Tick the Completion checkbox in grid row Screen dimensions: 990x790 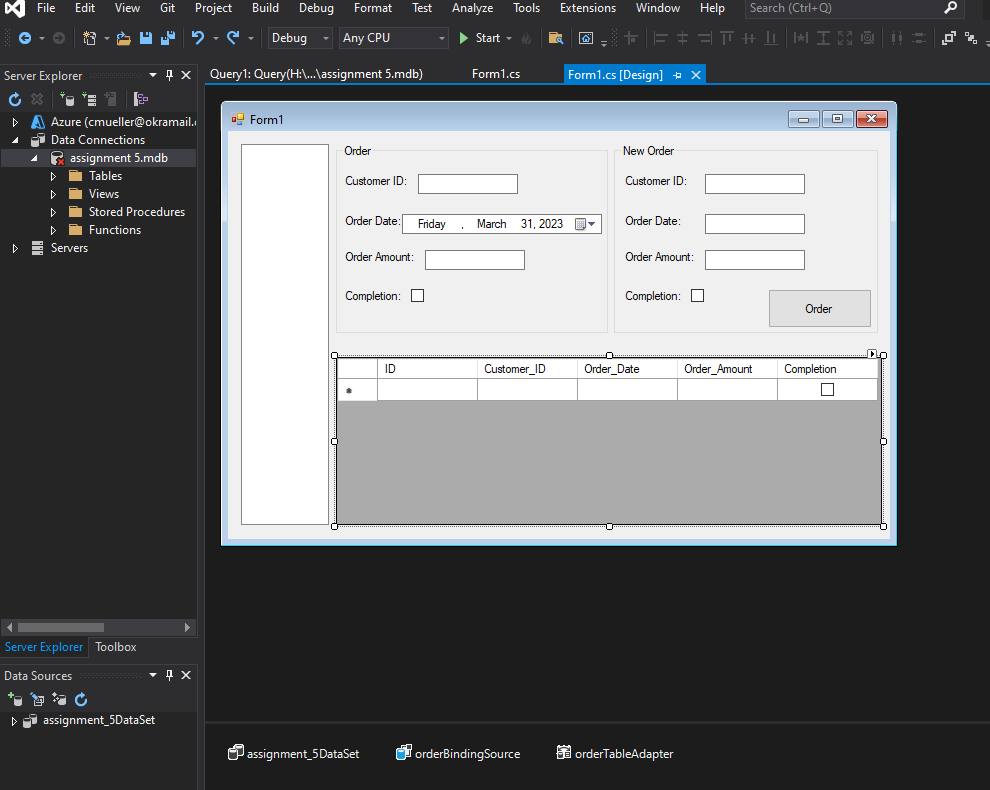click(x=827, y=390)
